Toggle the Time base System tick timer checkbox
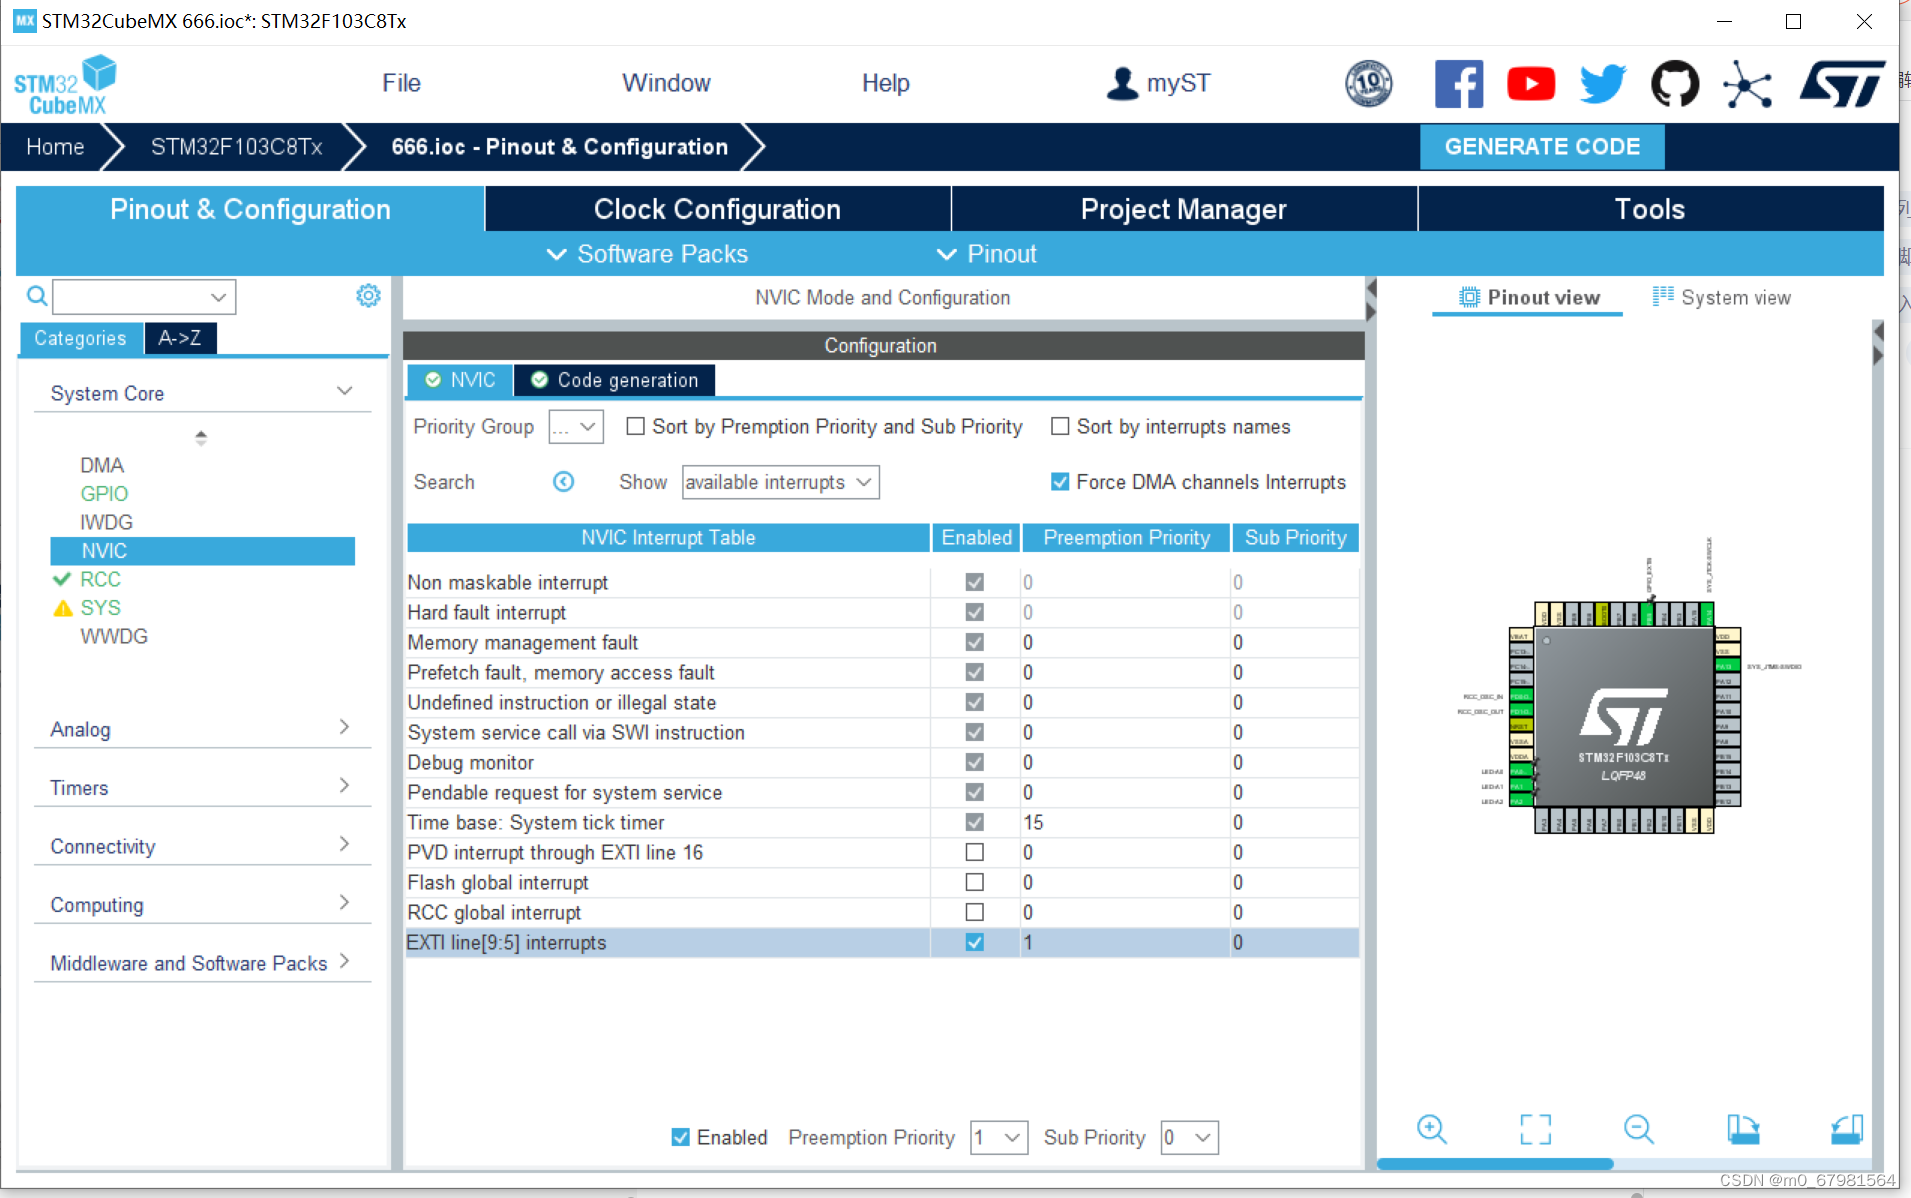 (x=974, y=822)
